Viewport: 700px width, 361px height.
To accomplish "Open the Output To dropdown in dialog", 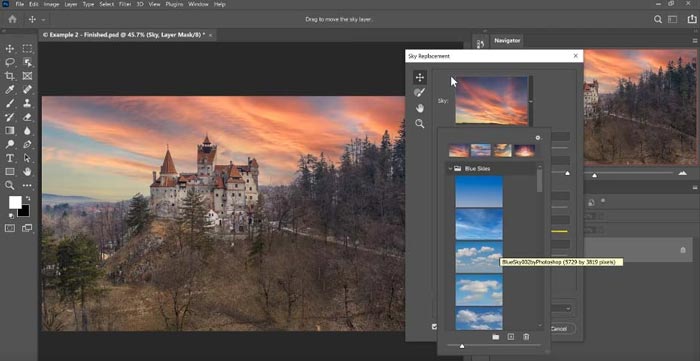I will coord(562,308).
